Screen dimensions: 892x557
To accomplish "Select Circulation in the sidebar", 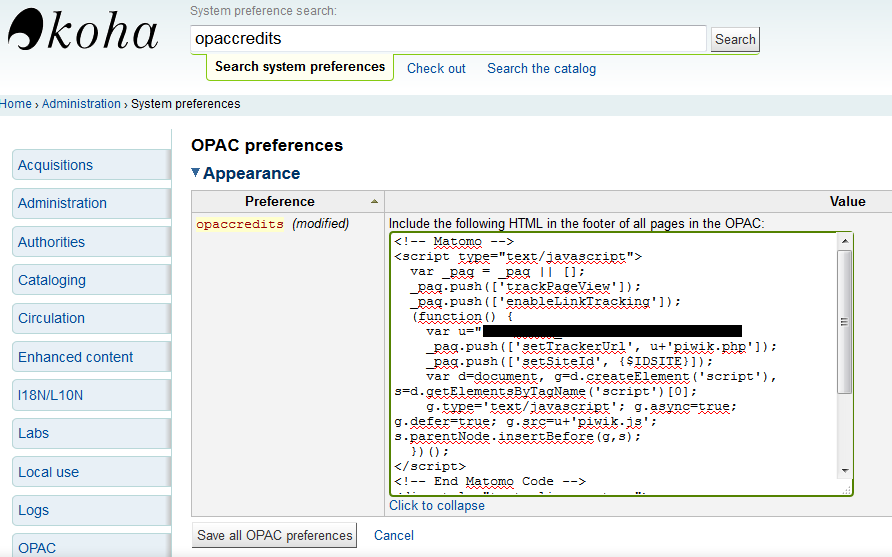I will 51,318.
